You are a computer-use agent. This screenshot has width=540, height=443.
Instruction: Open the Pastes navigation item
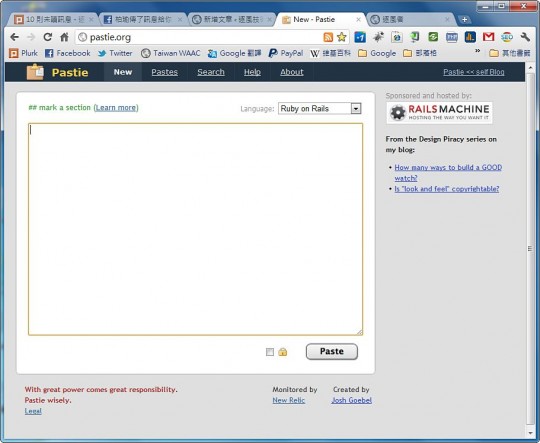165,72
